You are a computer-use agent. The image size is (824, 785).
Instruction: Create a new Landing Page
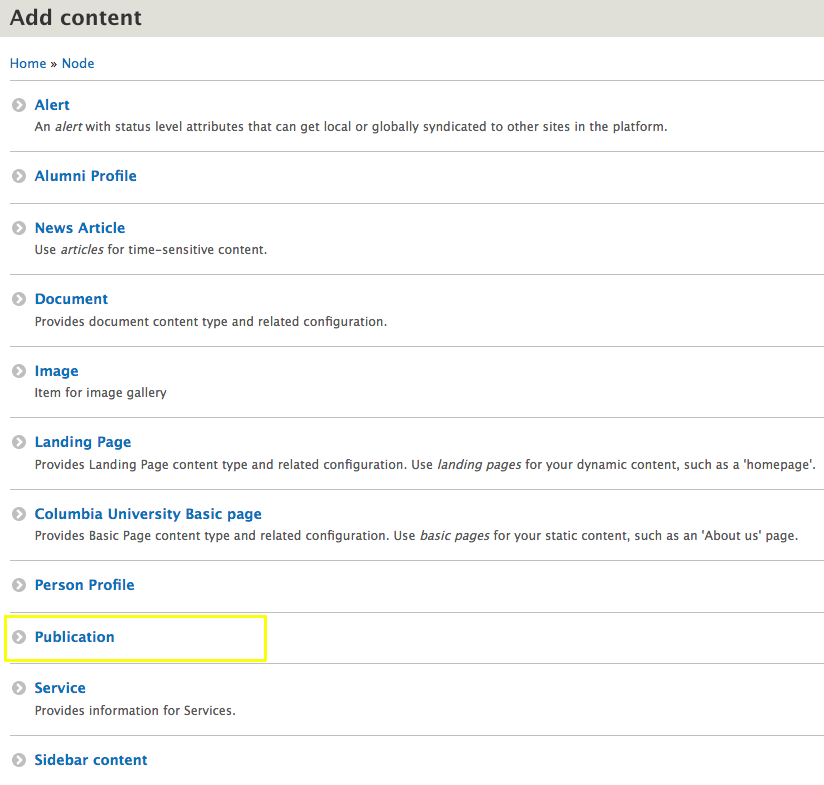tap(82, 441)
